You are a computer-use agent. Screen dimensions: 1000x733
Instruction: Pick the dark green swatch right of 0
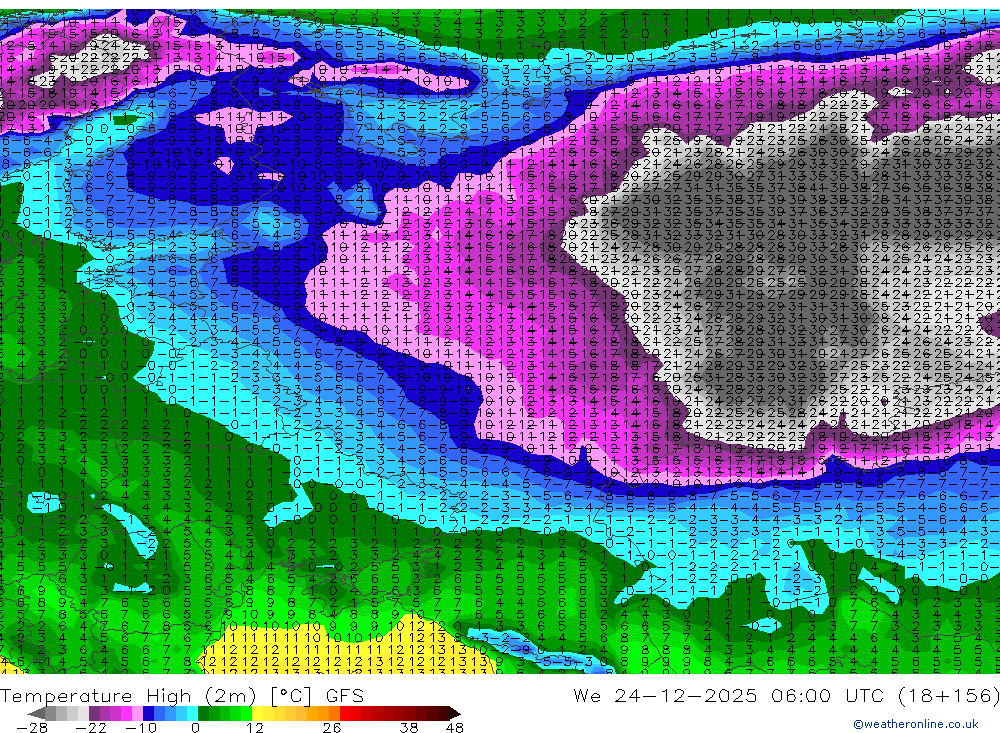(x=203, y=714)
